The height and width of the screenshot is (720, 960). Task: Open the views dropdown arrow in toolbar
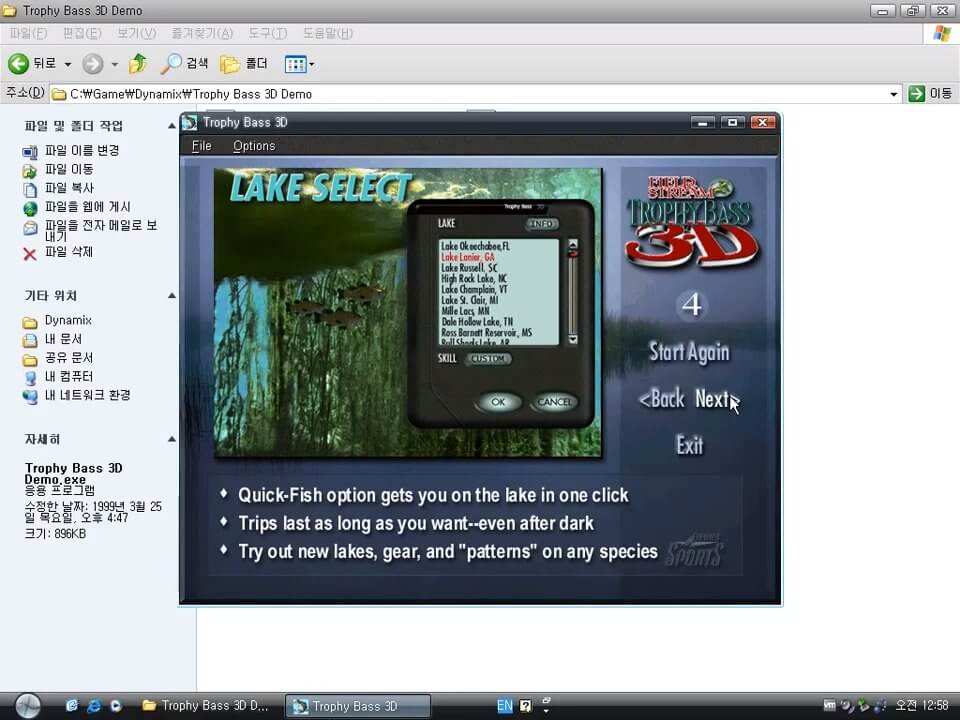(x=312, y=64)
